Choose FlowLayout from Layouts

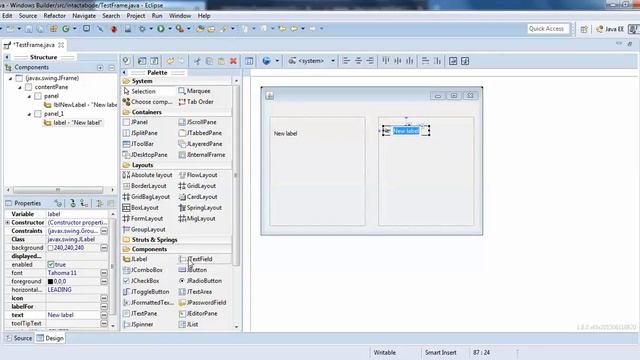point(198,175)
